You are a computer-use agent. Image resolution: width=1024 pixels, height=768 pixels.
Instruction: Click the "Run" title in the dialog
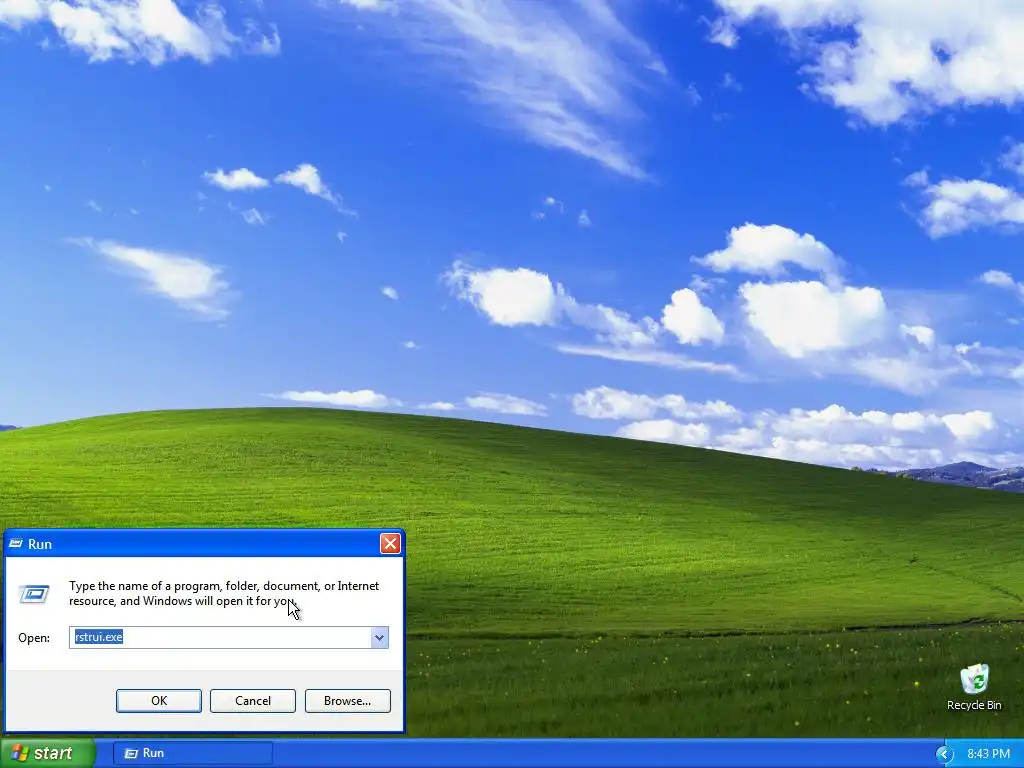click(x=40, y=544)
